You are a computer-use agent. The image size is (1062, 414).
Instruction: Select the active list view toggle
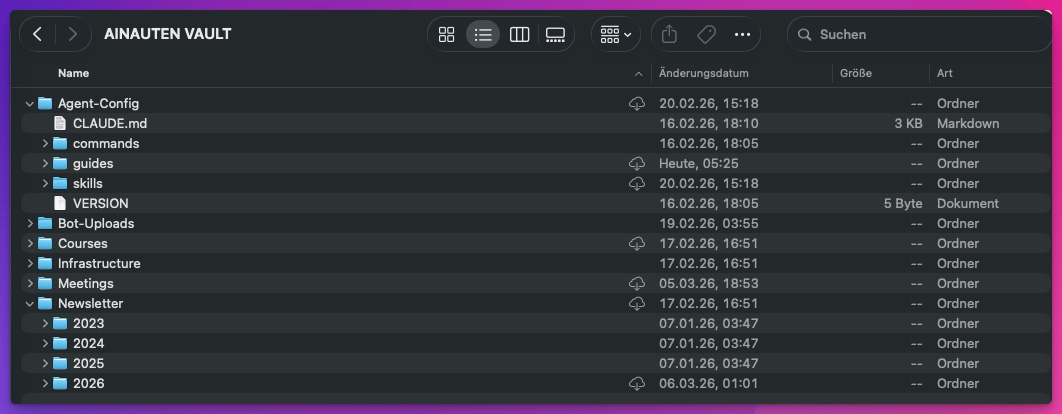pyautogui.click(x=483, y=34)
